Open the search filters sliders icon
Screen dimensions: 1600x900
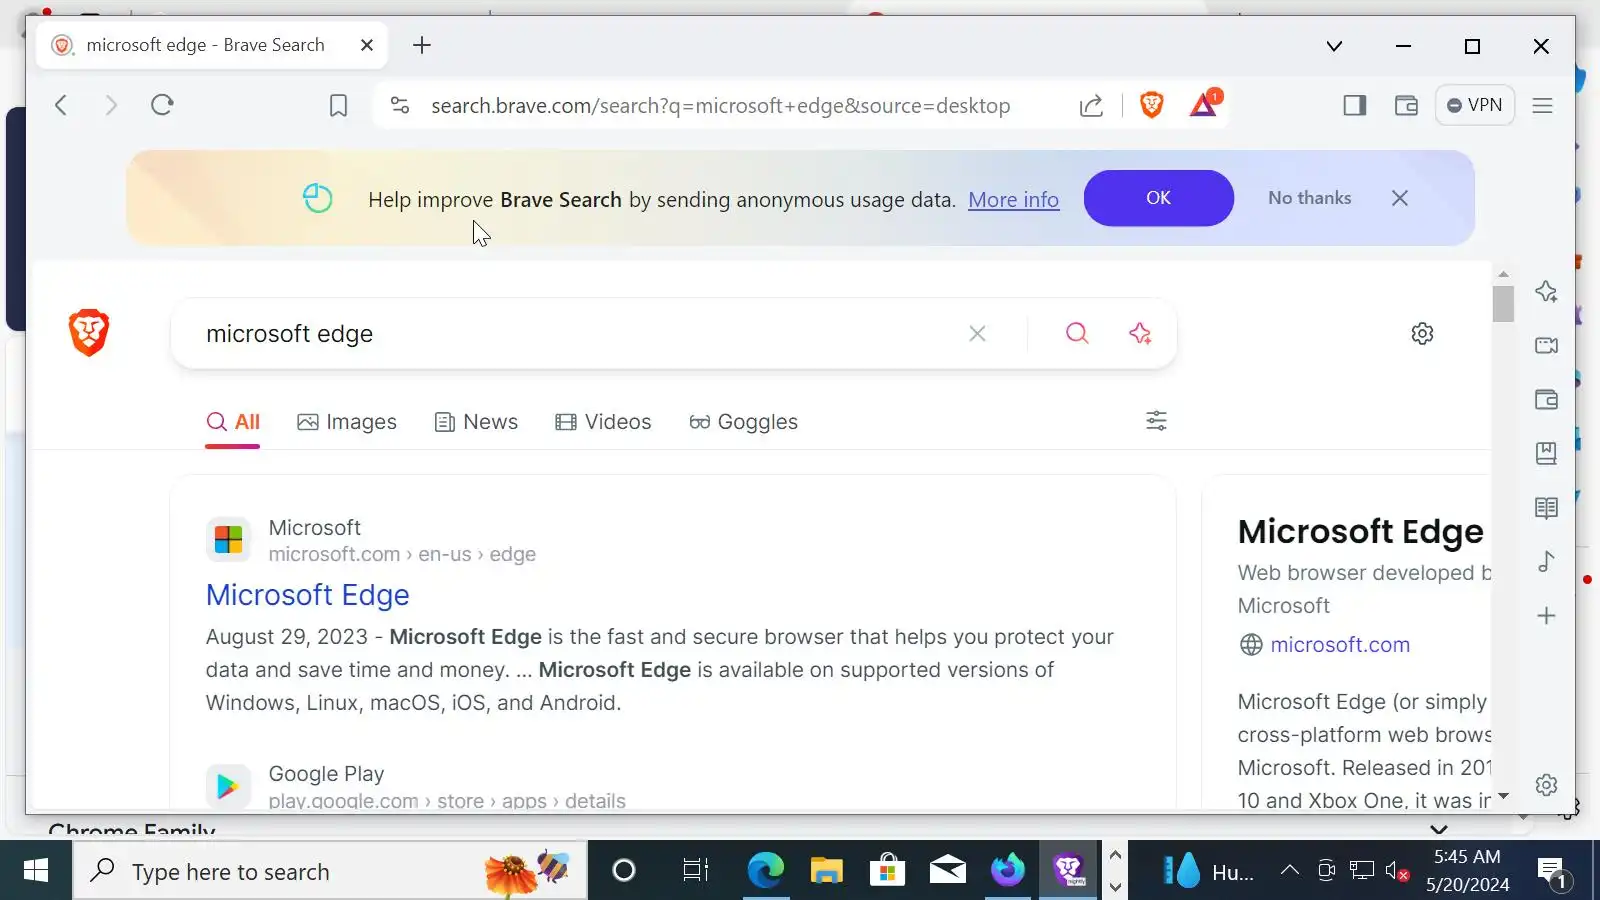pyautogui.click(x=1156, y=421)
